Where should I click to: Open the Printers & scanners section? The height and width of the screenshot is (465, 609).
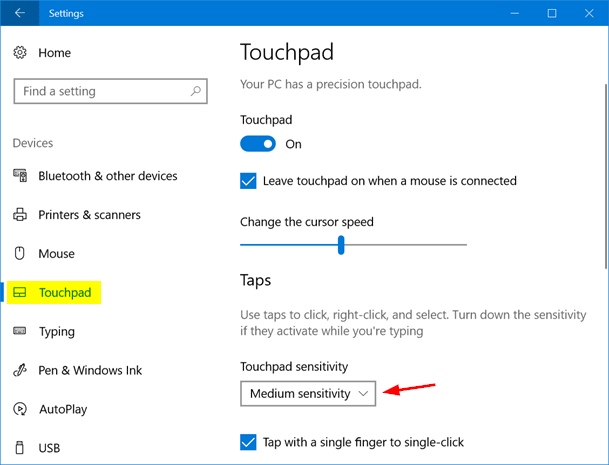coord(89,215)
